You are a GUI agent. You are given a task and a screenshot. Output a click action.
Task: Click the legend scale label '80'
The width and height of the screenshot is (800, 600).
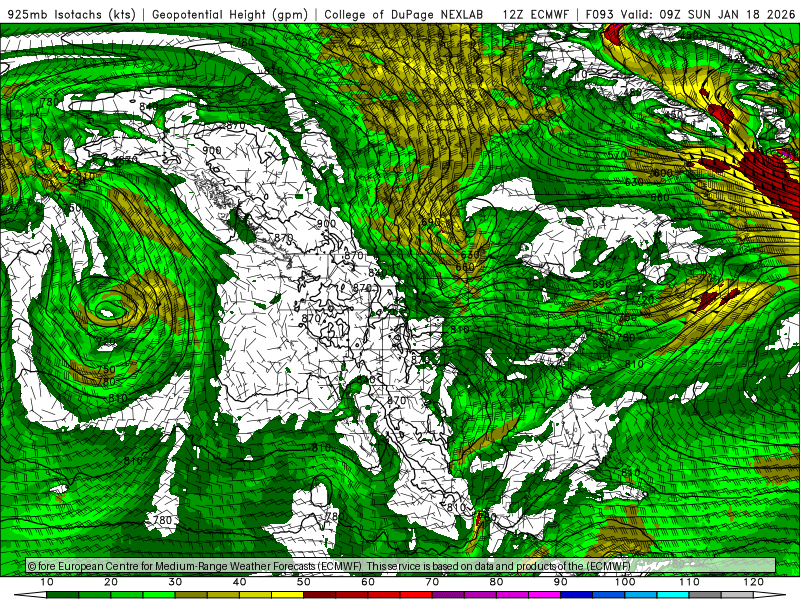496,582
